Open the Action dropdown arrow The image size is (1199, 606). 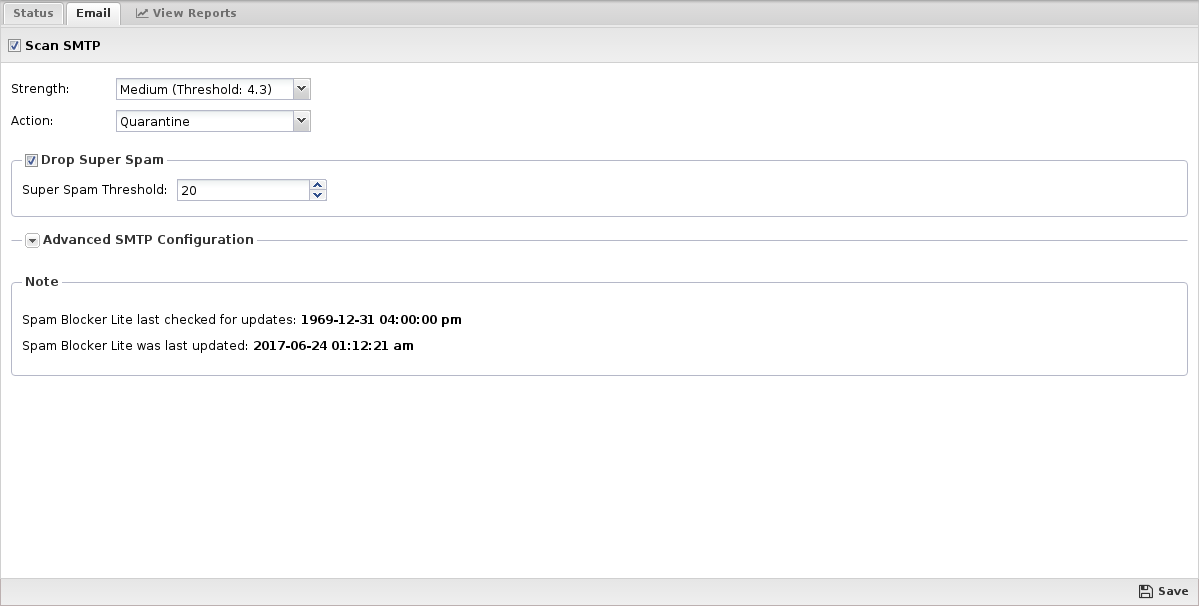[x=301, y=121]
